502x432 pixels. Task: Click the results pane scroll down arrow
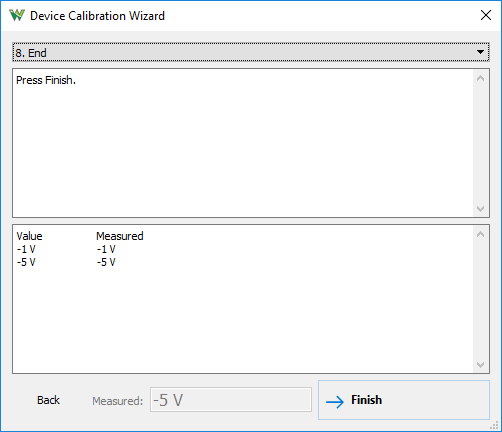click(480, 364)
